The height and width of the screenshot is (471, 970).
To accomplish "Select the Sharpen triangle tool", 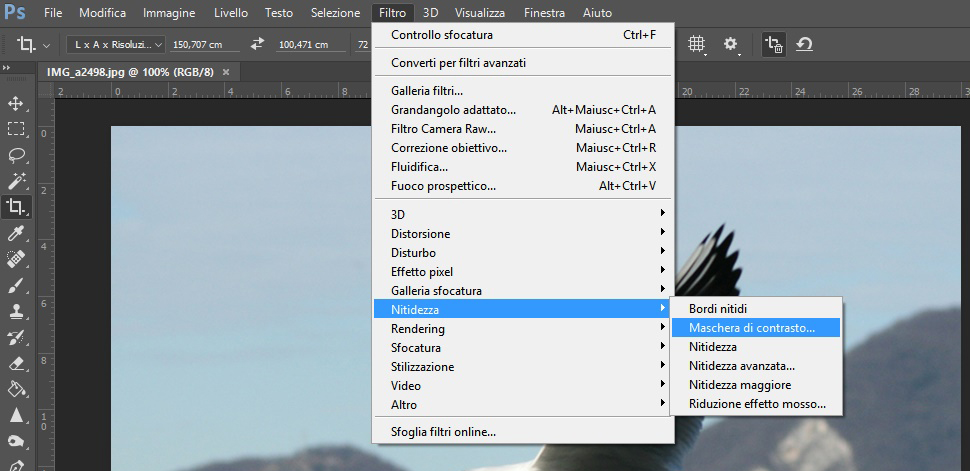I will coord(15,415).
